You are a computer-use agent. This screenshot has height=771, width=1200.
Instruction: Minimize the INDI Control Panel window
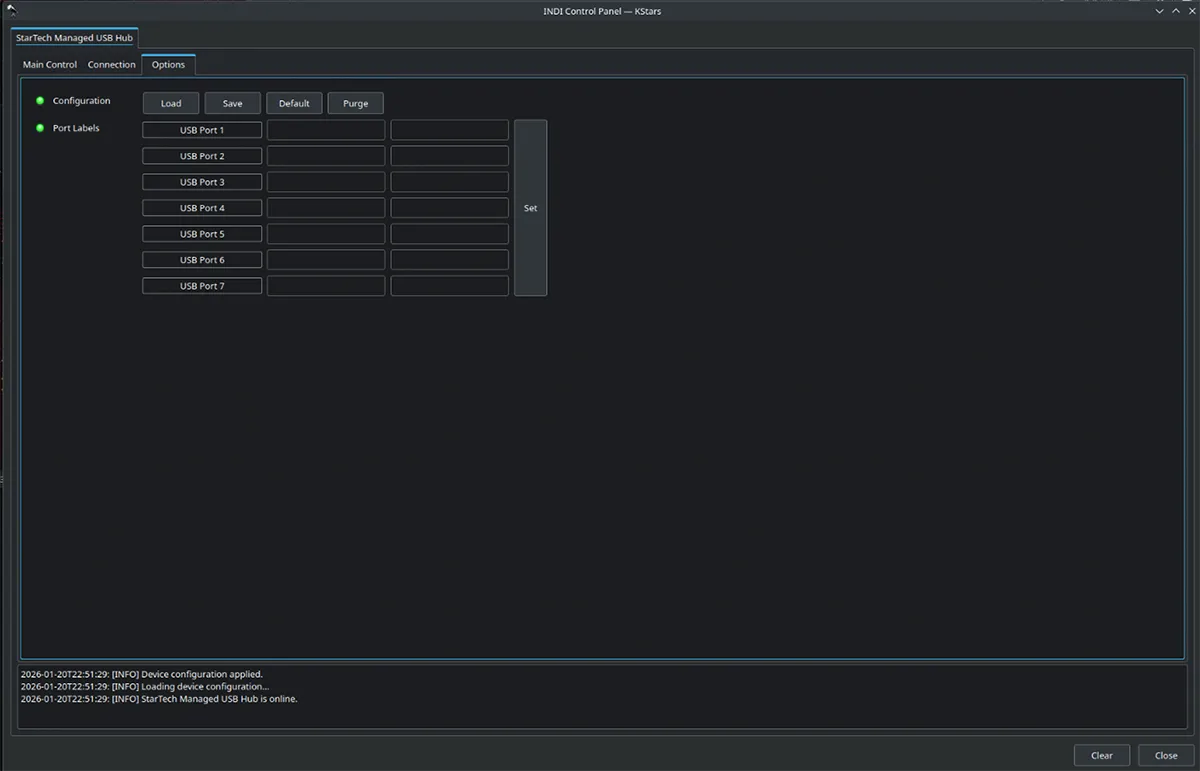coord(1159,11)
